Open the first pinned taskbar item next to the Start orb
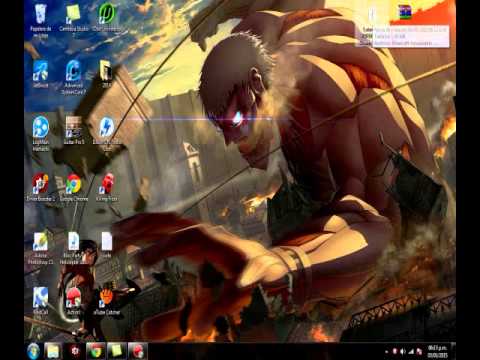This screenshot has height=360, width=480. point(53,351)
